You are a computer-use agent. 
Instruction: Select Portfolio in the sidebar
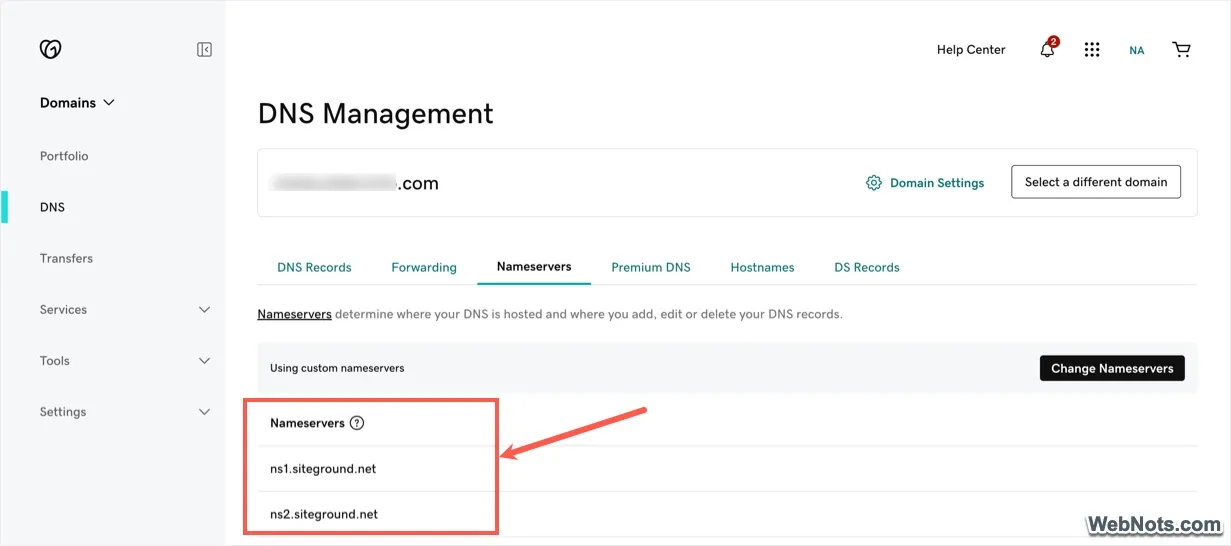click(64, 156)
